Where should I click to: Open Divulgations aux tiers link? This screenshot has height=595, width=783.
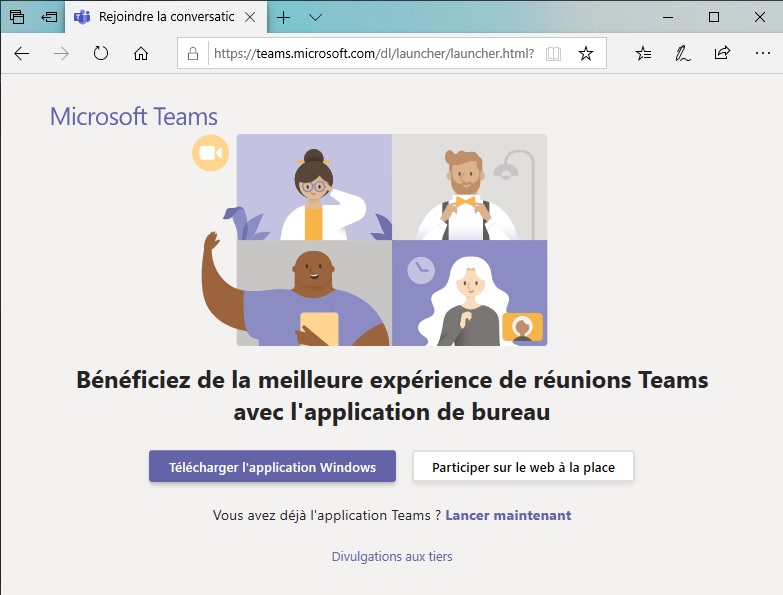pos(392,556)
